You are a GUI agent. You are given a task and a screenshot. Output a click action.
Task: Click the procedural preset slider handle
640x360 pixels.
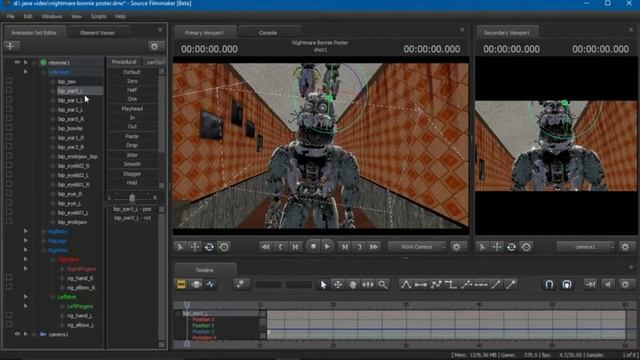coord(132,198)
